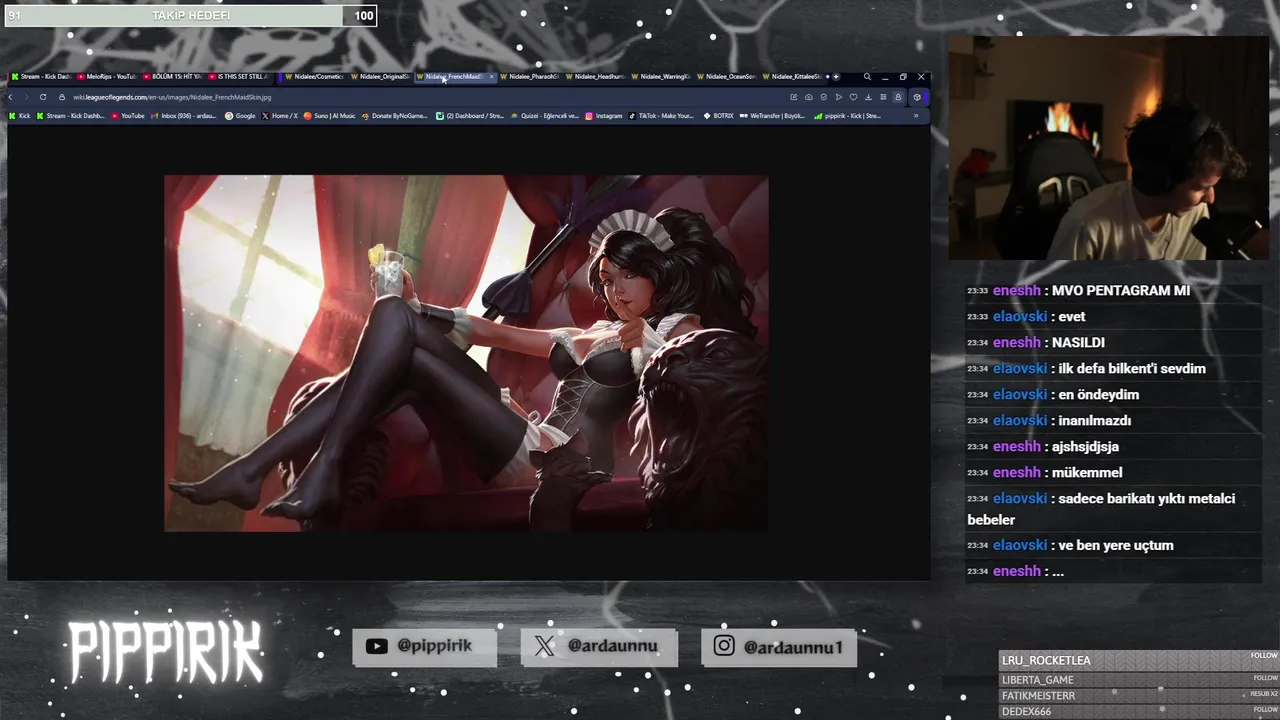Click the share page icon in address bar
The image size is (1280, 720).
point(793,97)
